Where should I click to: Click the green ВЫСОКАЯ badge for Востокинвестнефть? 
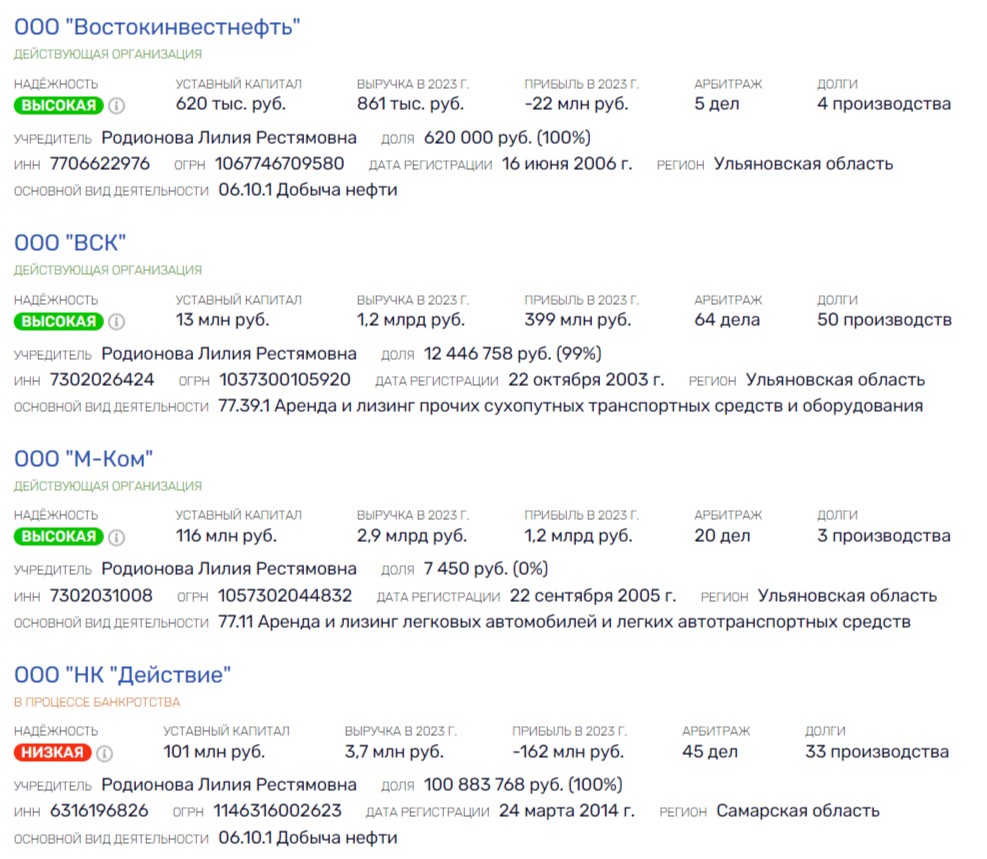[59, 105]
